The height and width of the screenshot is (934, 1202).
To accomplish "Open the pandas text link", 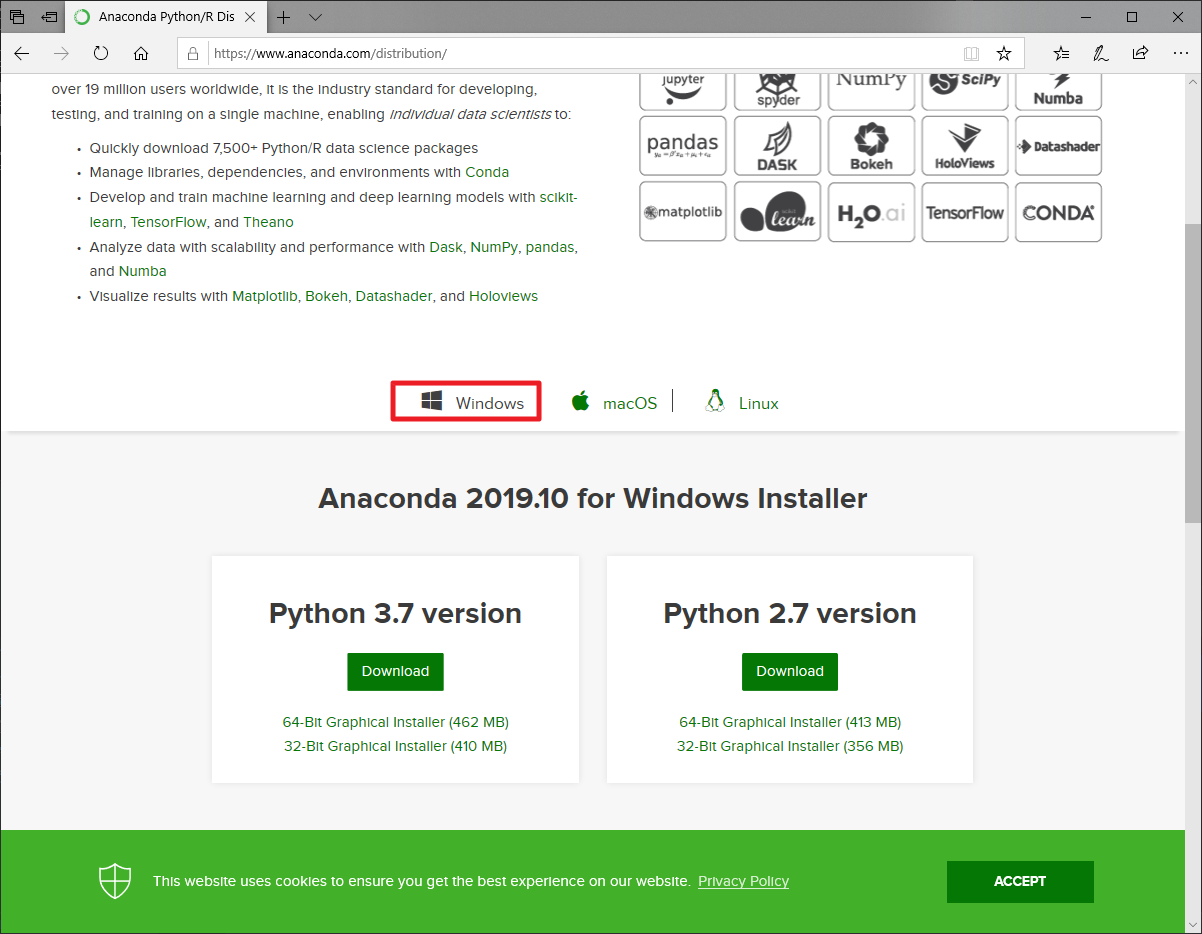I will [x=549, y=246].
